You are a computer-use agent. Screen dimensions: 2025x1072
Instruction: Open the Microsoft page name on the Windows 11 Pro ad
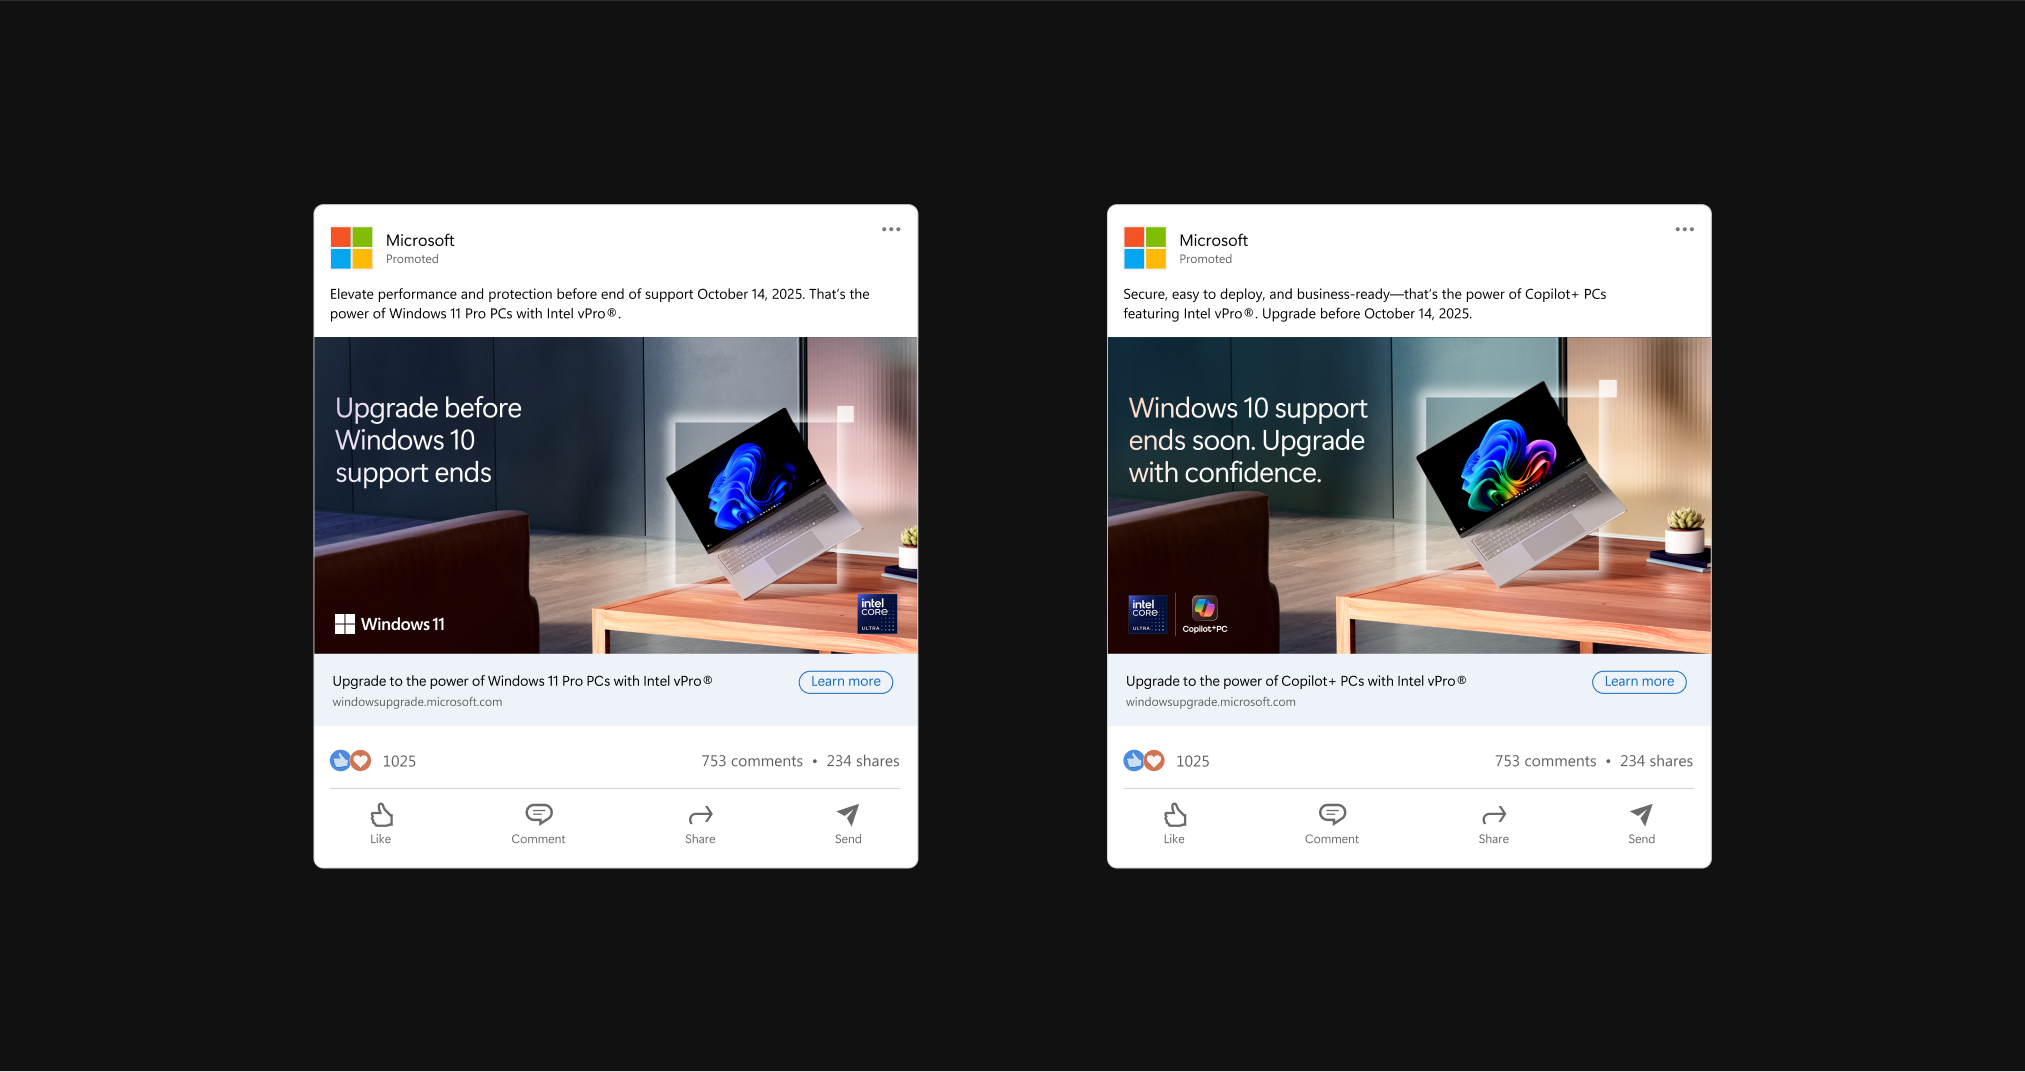point(420,240)
